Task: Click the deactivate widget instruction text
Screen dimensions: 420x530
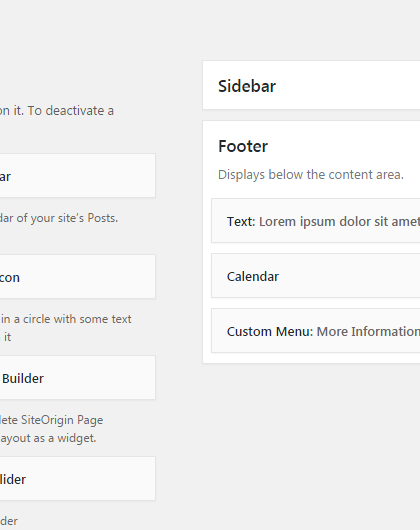Action: pos(57,111)
